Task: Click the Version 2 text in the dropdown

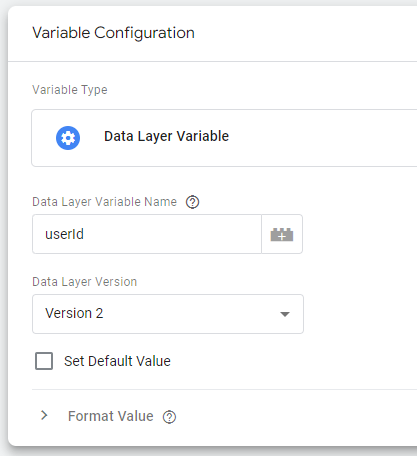Action: point(74,313)
